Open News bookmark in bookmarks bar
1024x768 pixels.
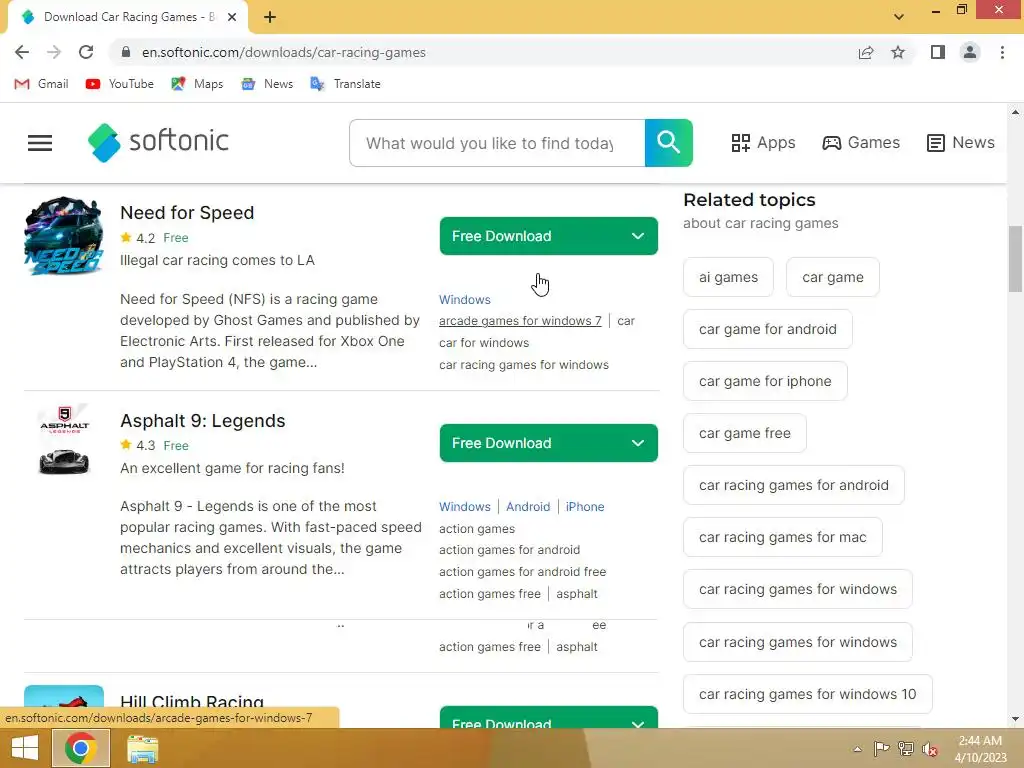267,84
